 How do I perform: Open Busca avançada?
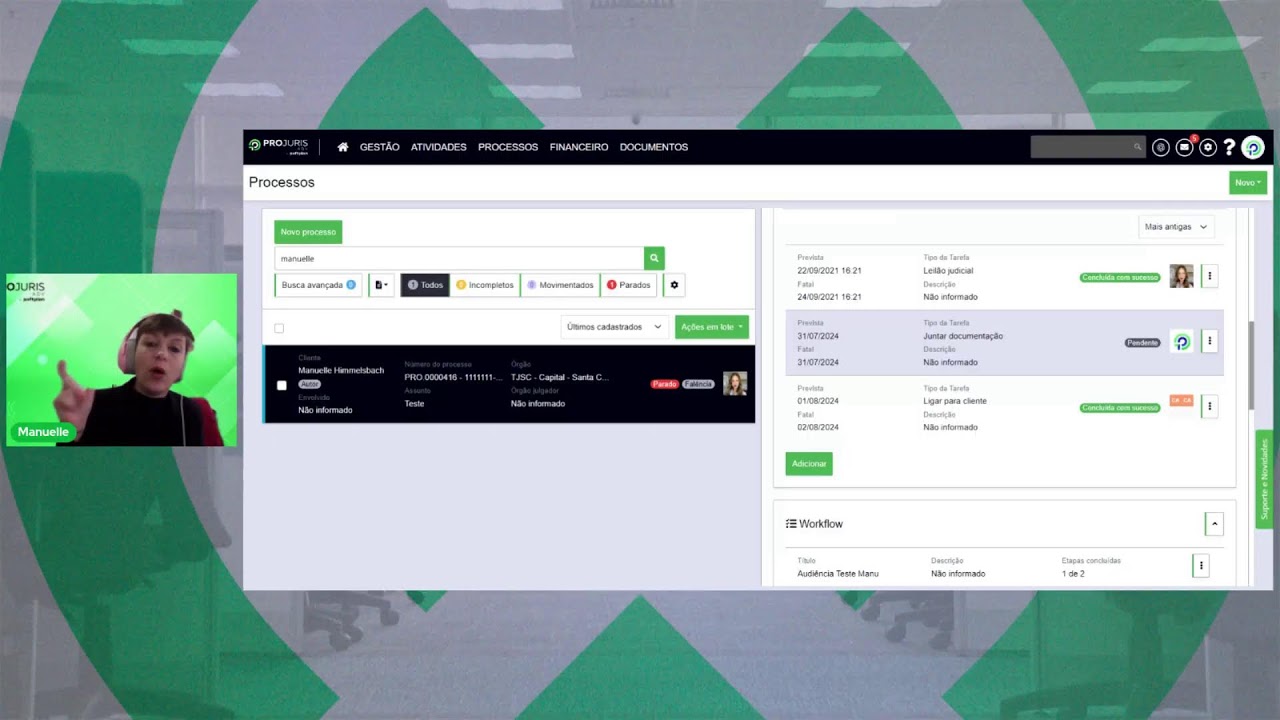(318, 285)
